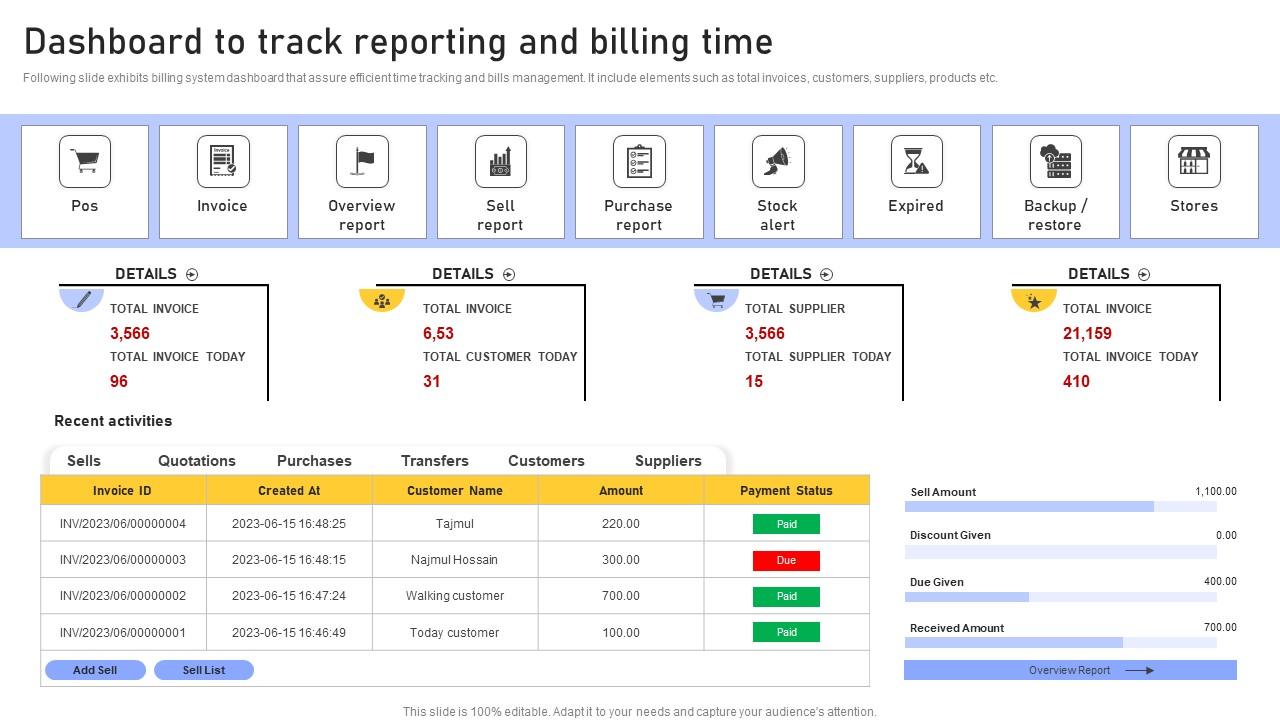Click the Sell Amount progress bar
1280x720 pixels.
pyautogui.click(x=1060, y=507)
